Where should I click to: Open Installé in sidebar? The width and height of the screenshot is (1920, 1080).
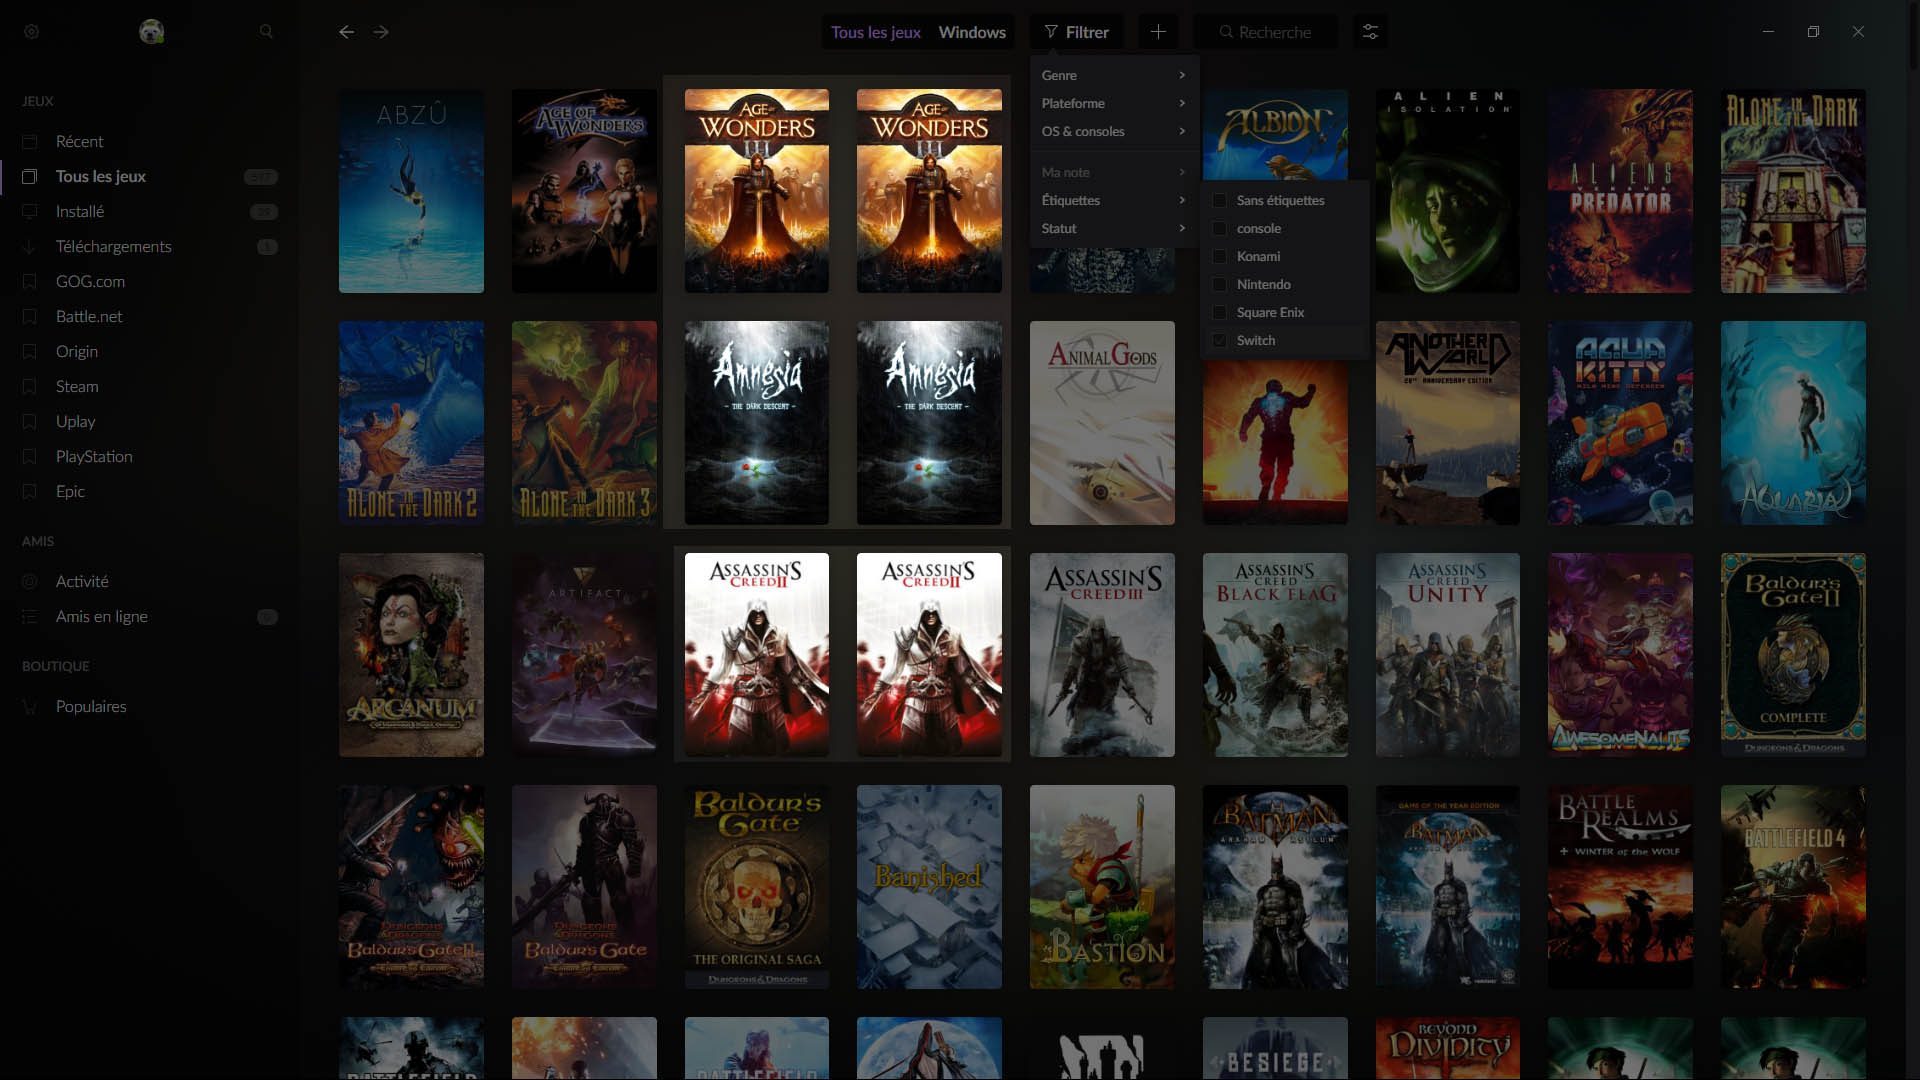[150, 212]
